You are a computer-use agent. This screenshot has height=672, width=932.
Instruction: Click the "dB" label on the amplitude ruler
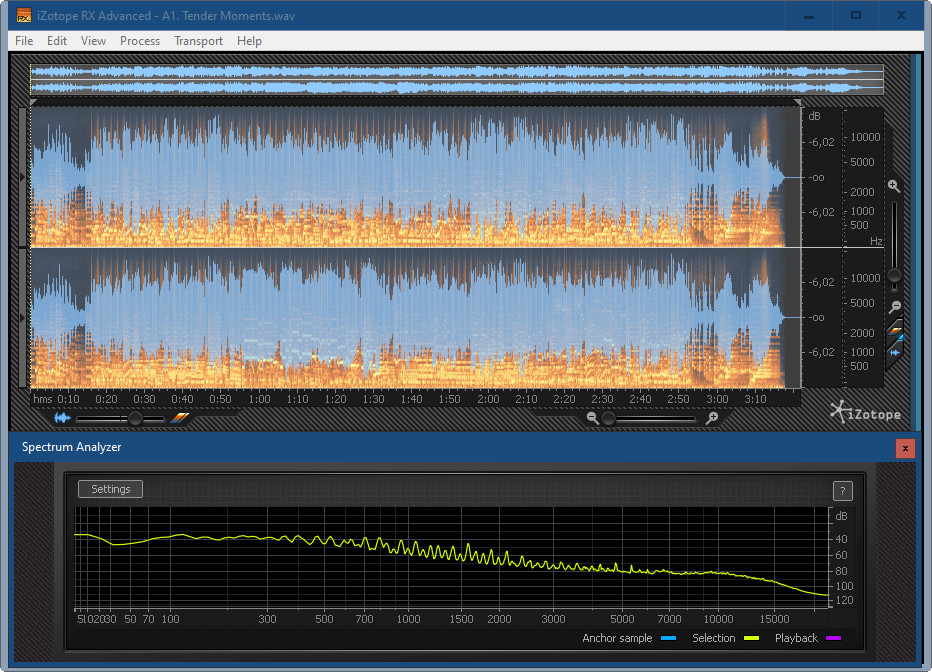(814, 116)
